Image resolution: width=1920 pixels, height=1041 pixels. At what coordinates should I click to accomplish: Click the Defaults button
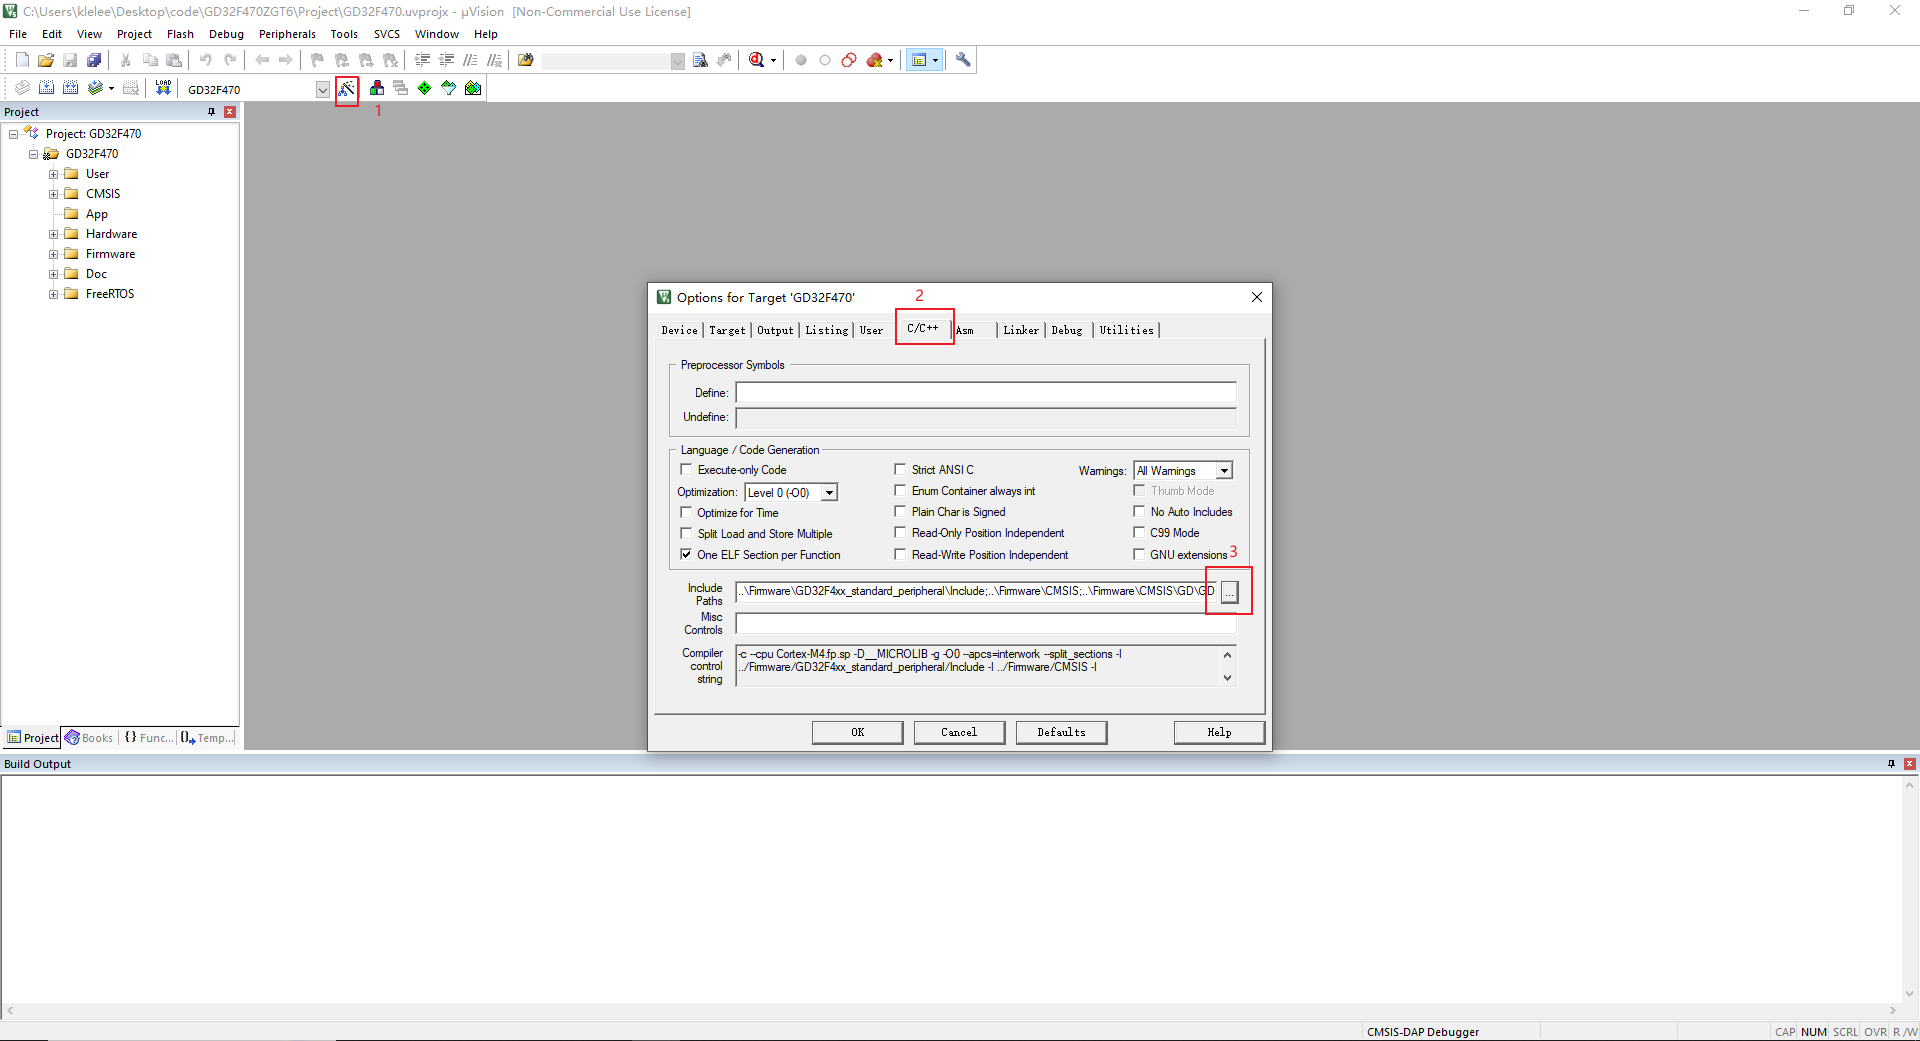1061,732
